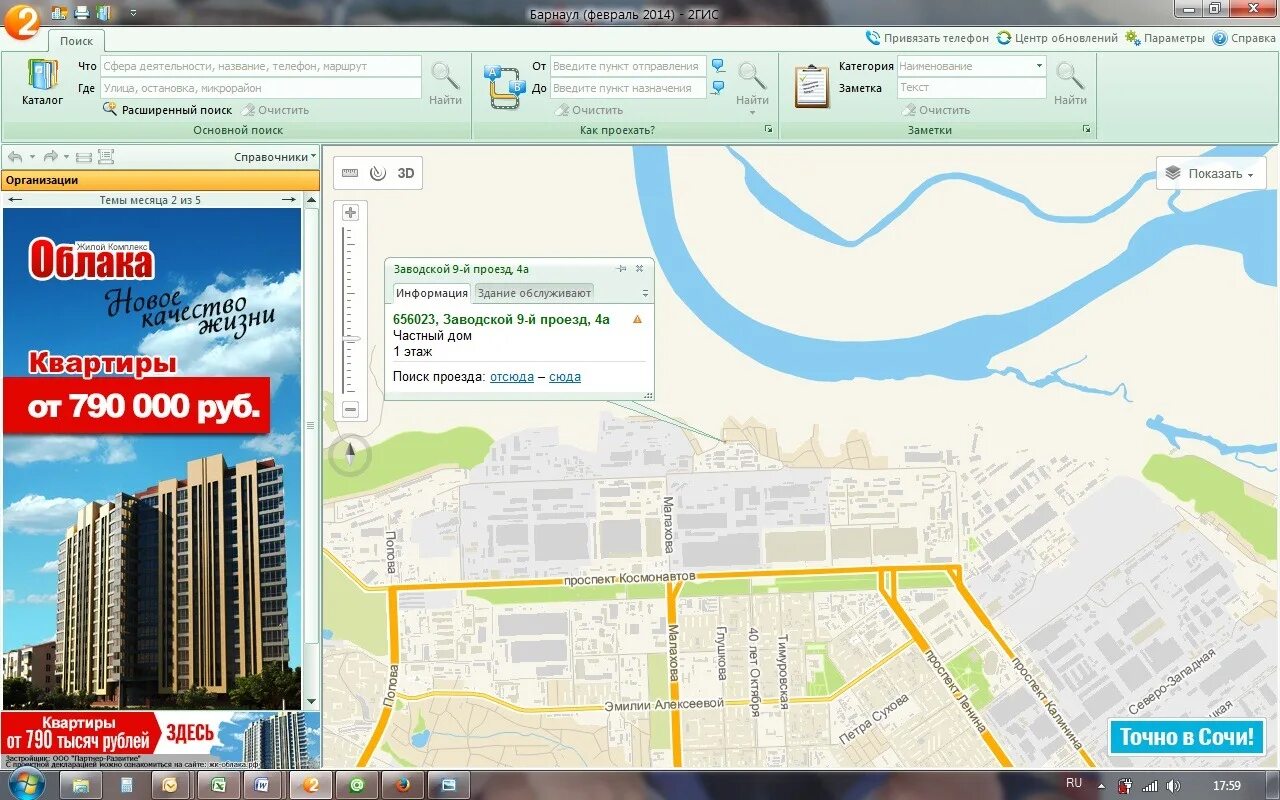
Task: Click the A-to-B route icon
Action: (x=504, y=86)
